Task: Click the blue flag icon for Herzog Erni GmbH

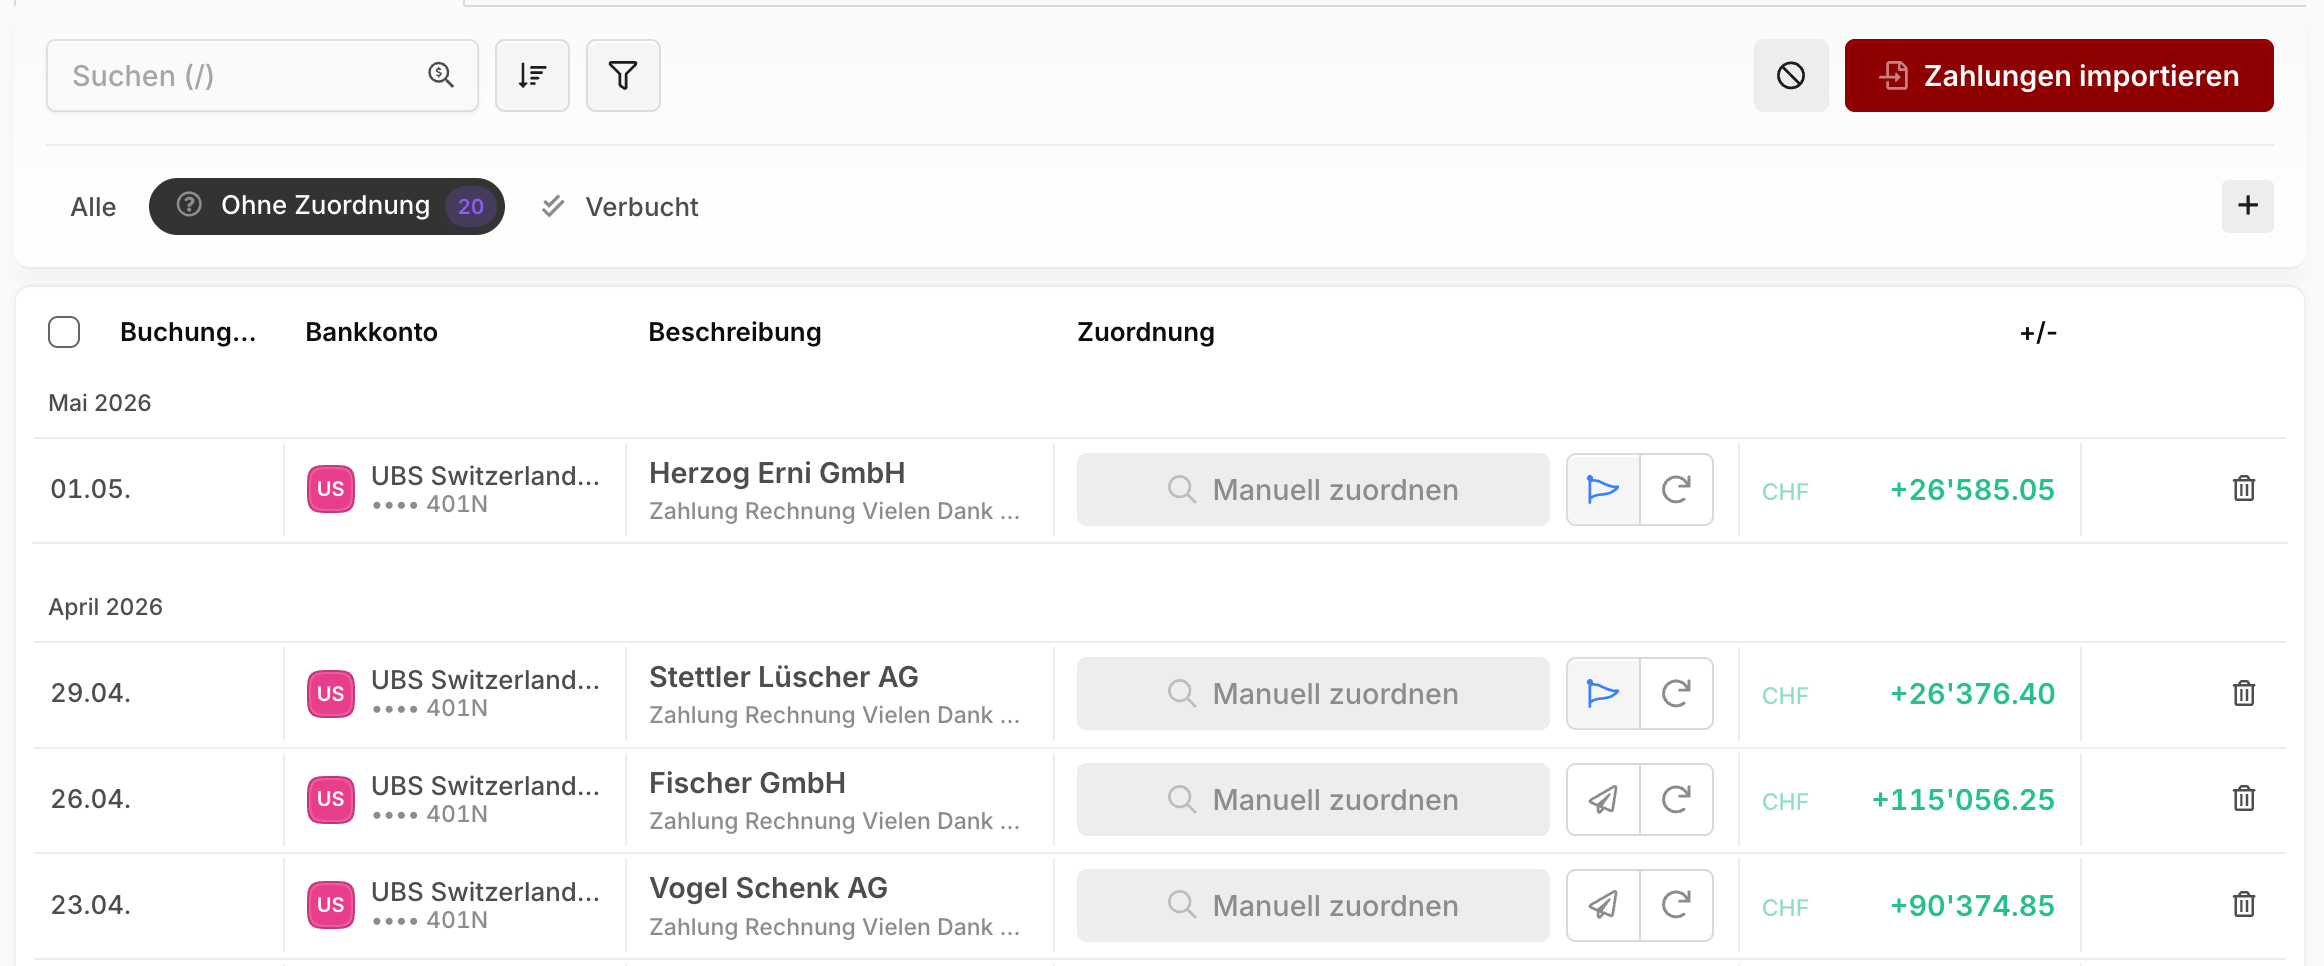Action: [x=1603, y=490]
